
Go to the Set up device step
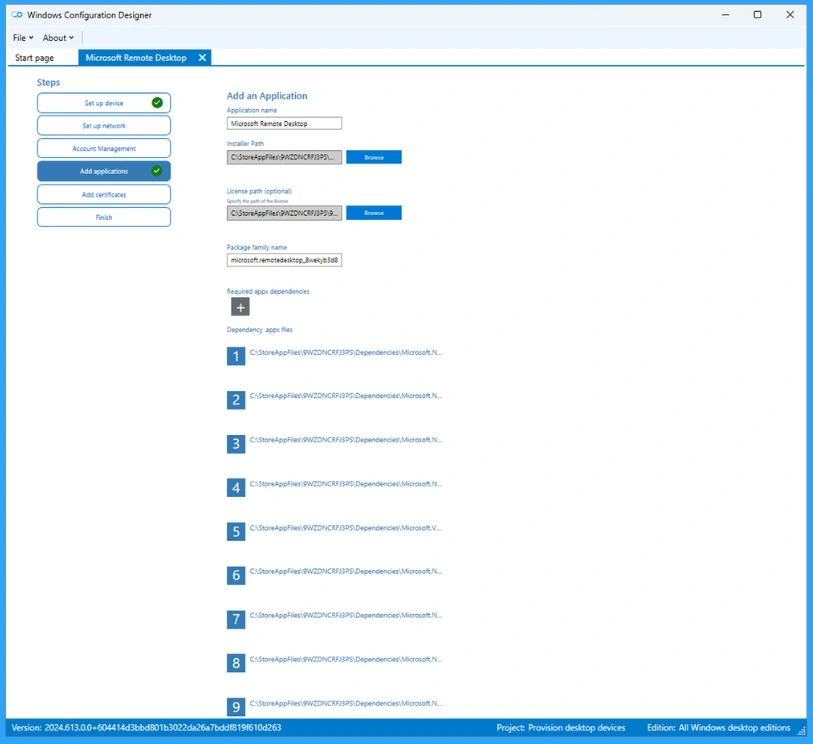point(104,103)
